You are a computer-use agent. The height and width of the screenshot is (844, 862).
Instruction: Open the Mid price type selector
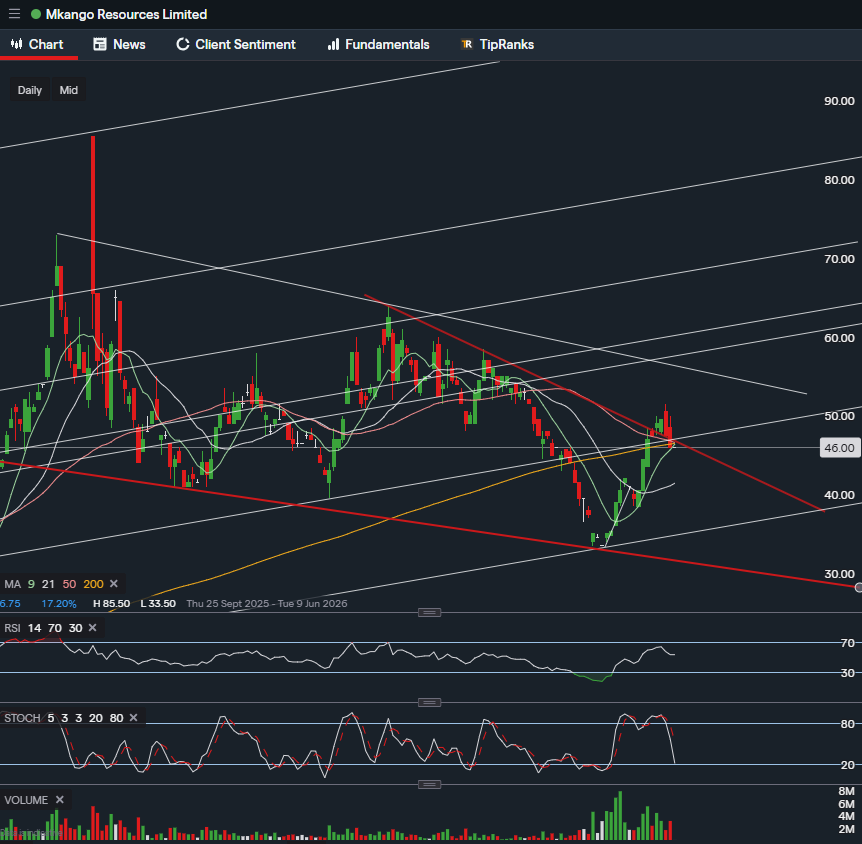69,90
